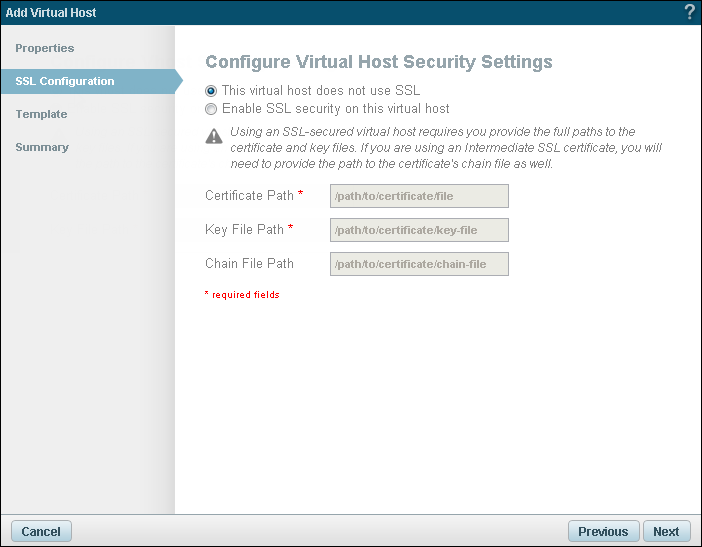Proceed with the Next button

tap(666, 531)
